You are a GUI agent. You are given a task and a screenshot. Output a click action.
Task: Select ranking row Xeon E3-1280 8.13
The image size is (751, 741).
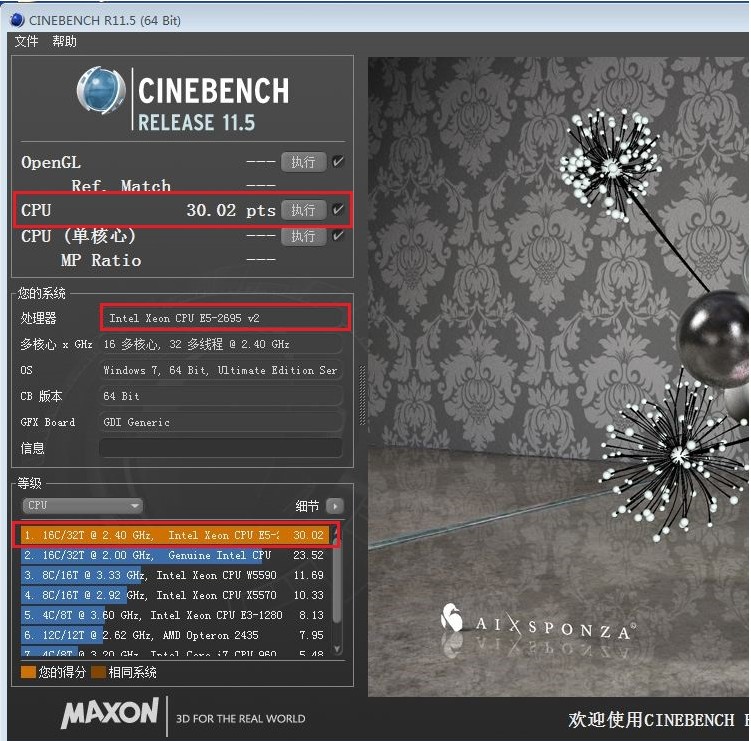[175, 615]
